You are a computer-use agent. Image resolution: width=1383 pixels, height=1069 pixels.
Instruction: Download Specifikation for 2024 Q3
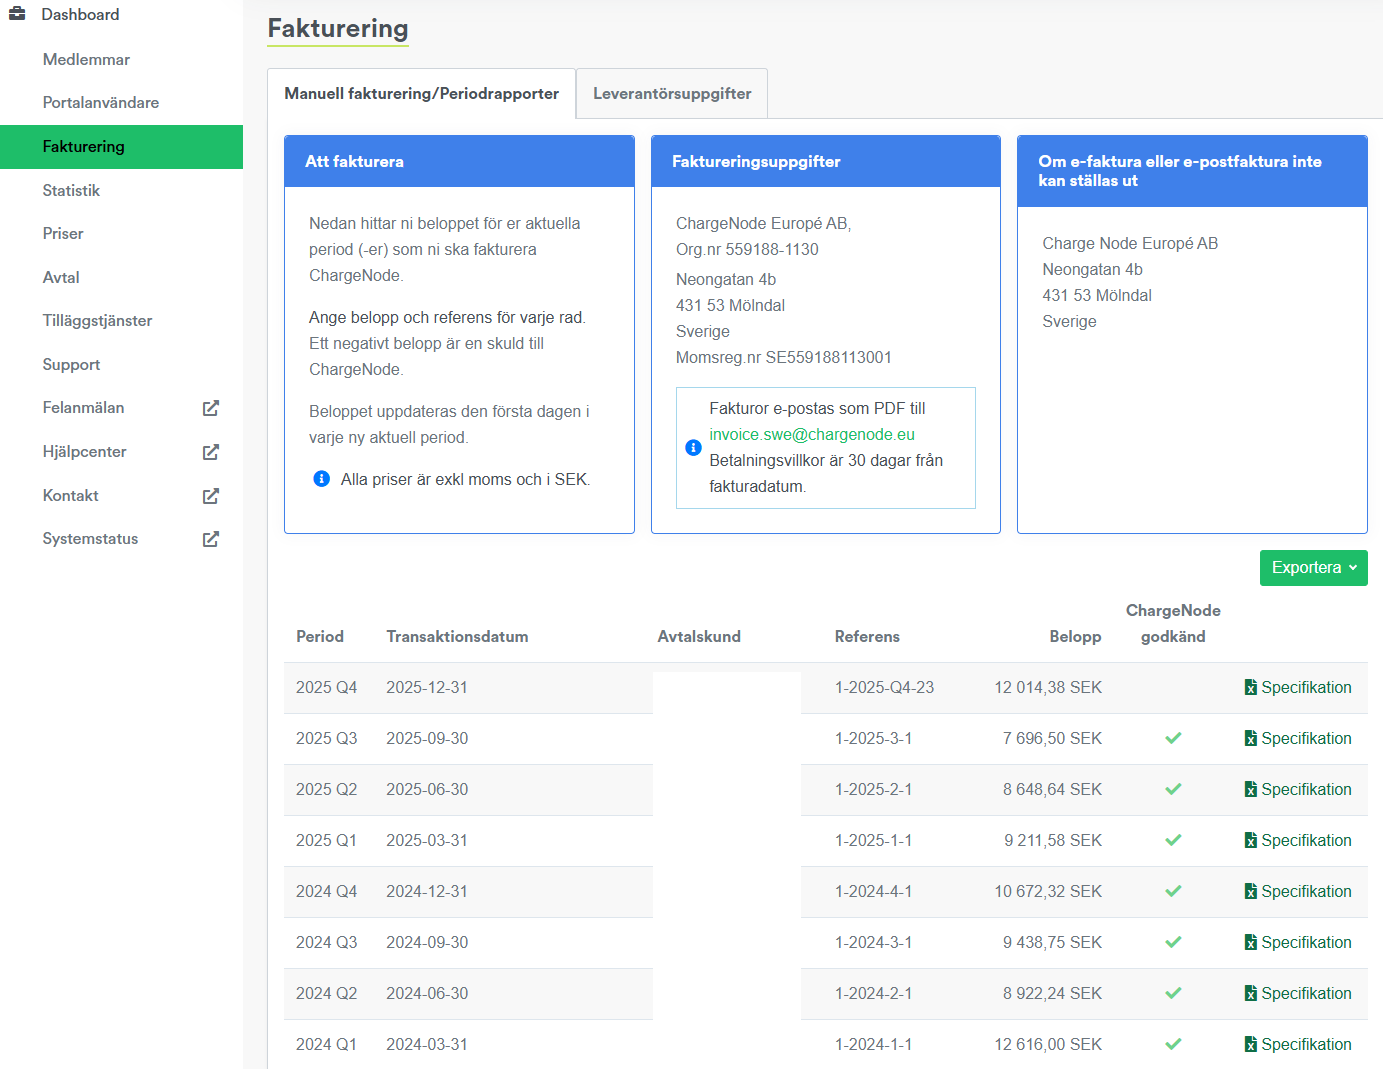(x=1305, y=943)
